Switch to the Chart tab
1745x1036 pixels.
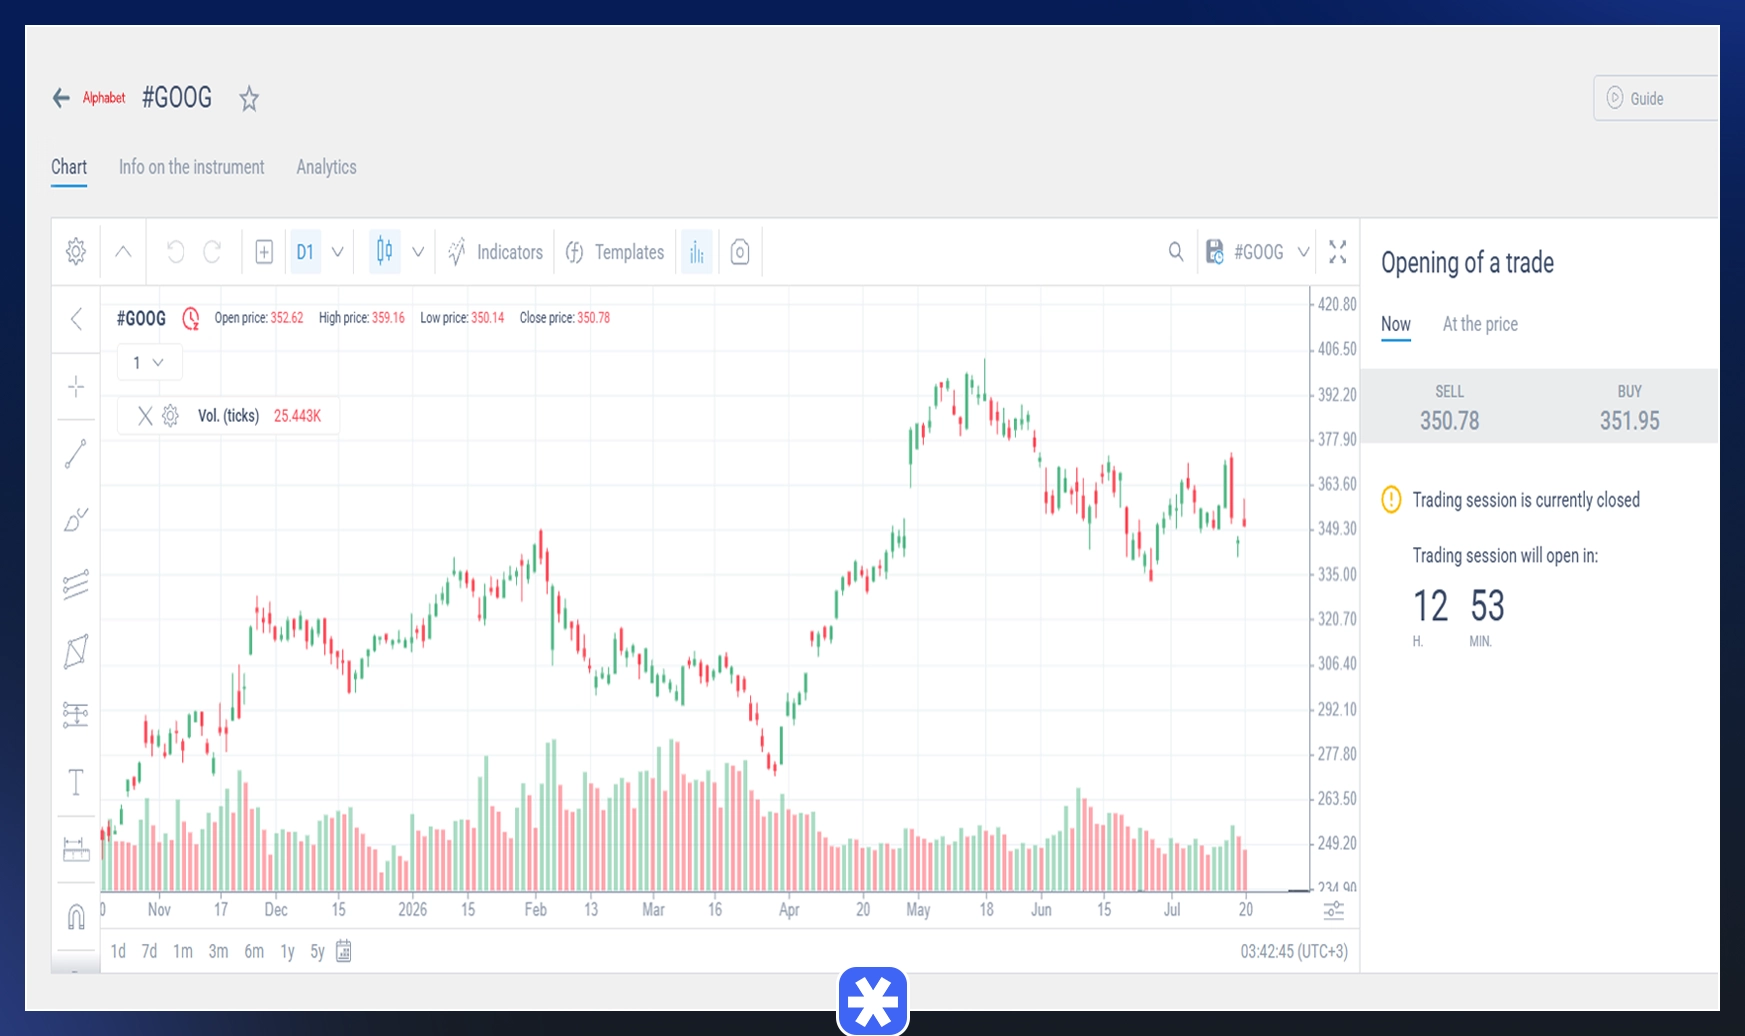pyautogui.click(x=69, y=167)
